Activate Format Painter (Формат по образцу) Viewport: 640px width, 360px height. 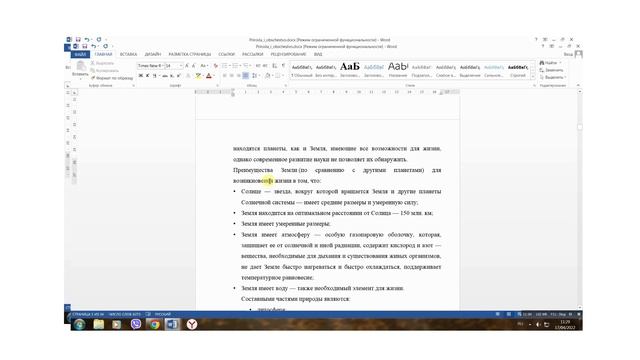coord(111,78)
